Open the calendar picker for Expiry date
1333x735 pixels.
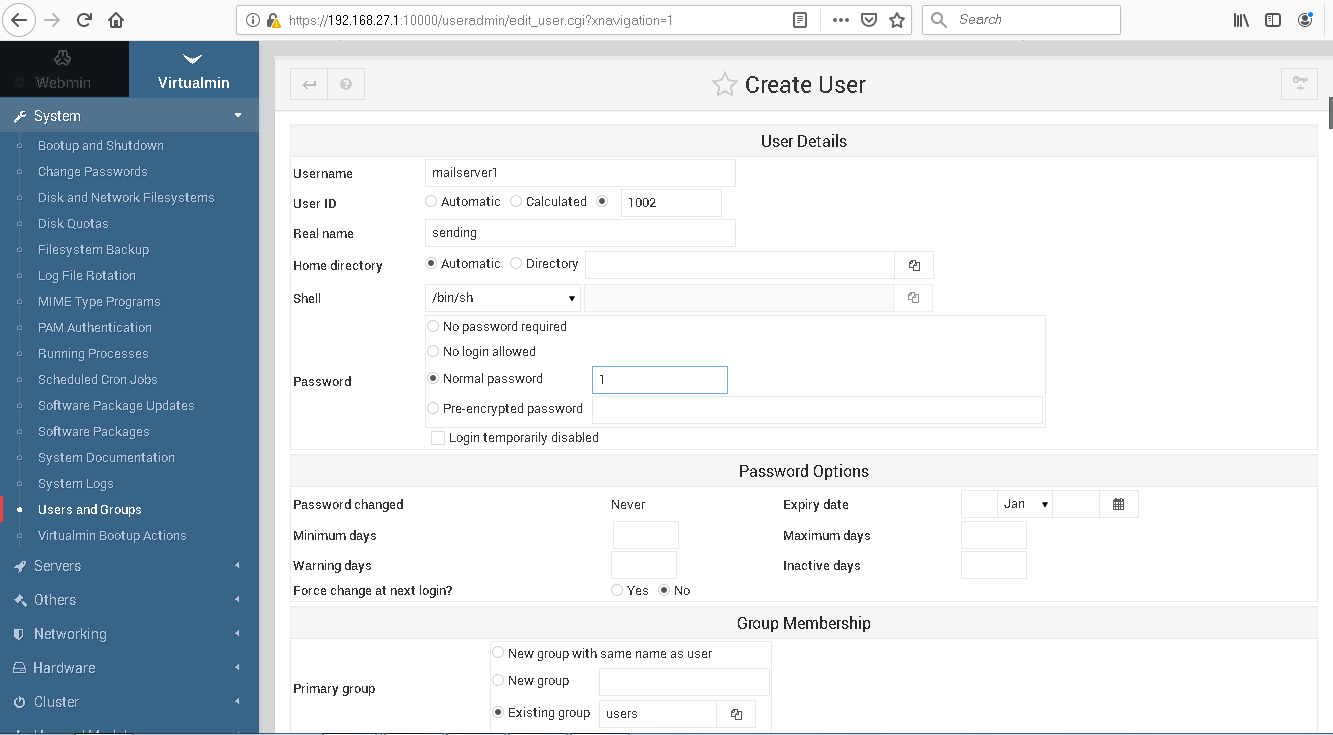coord(1119,503)
